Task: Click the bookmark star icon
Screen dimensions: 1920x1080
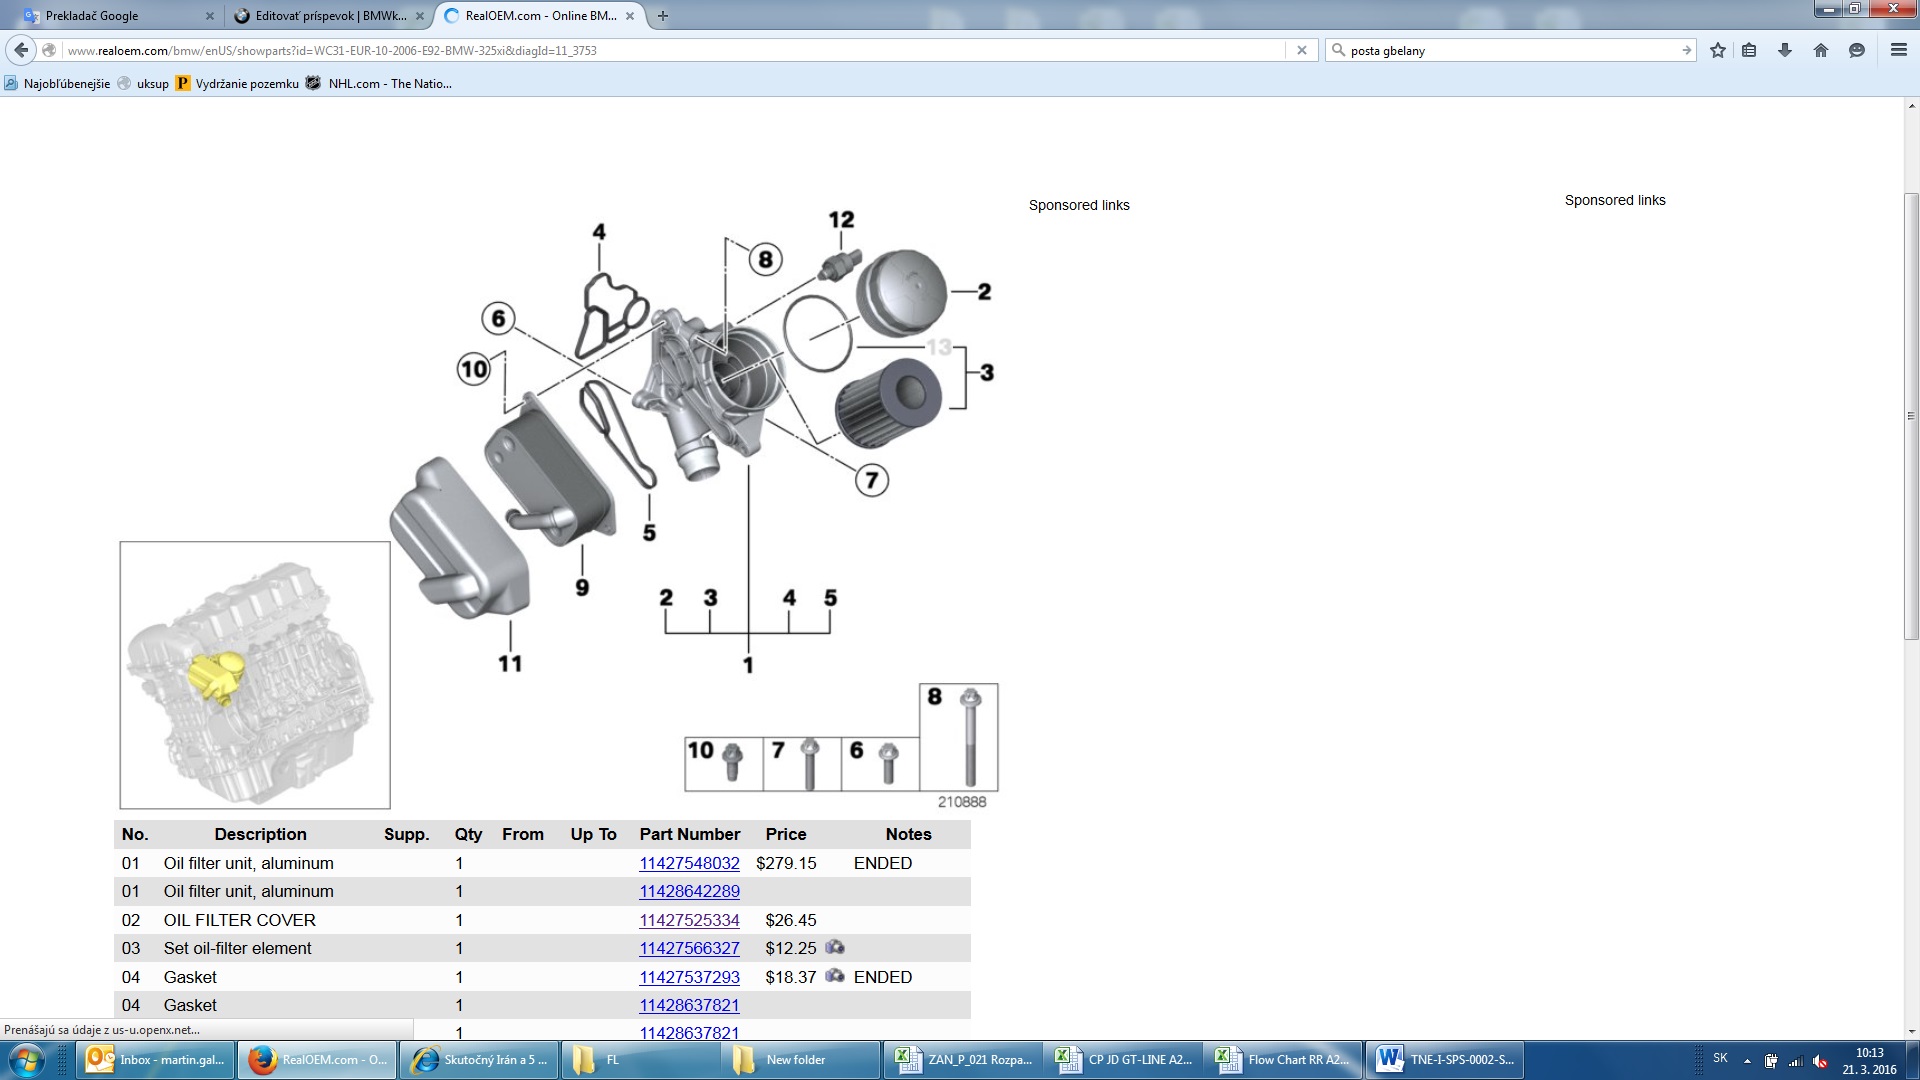Action: (x=1717, y=50)
